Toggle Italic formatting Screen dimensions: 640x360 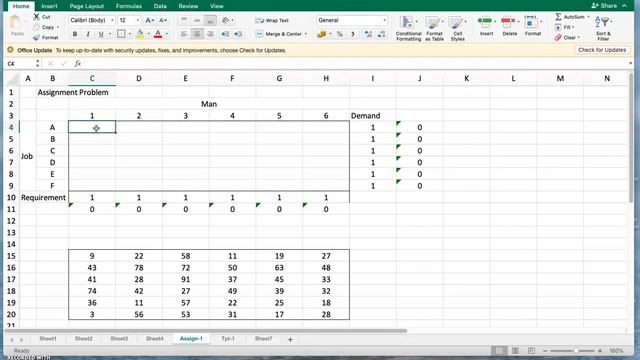coord(88,34)
